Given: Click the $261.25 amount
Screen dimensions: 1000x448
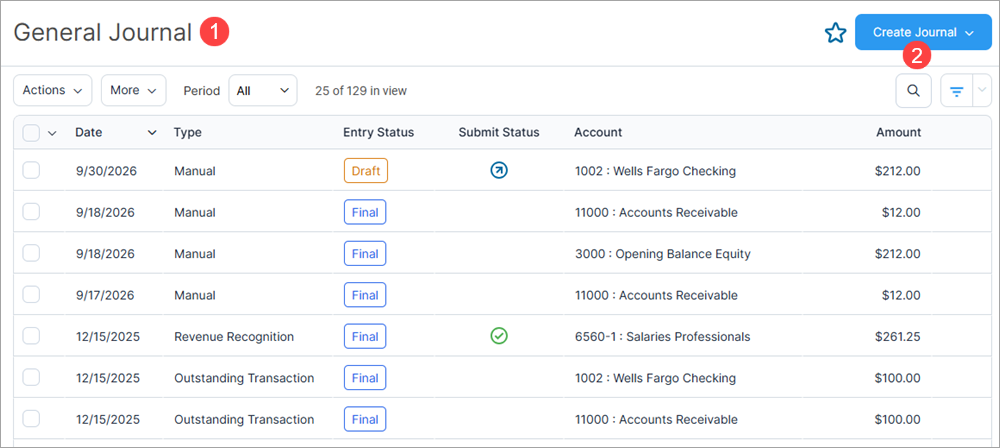Looking at the screenshot, I should [898, 337].
